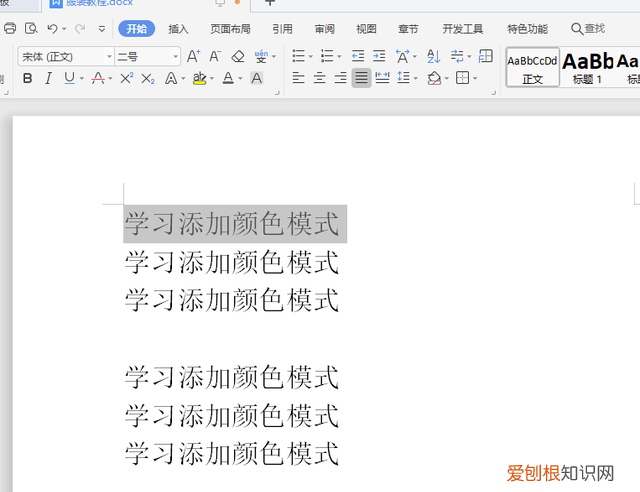Apply font color A button

[x=228, y=78]
